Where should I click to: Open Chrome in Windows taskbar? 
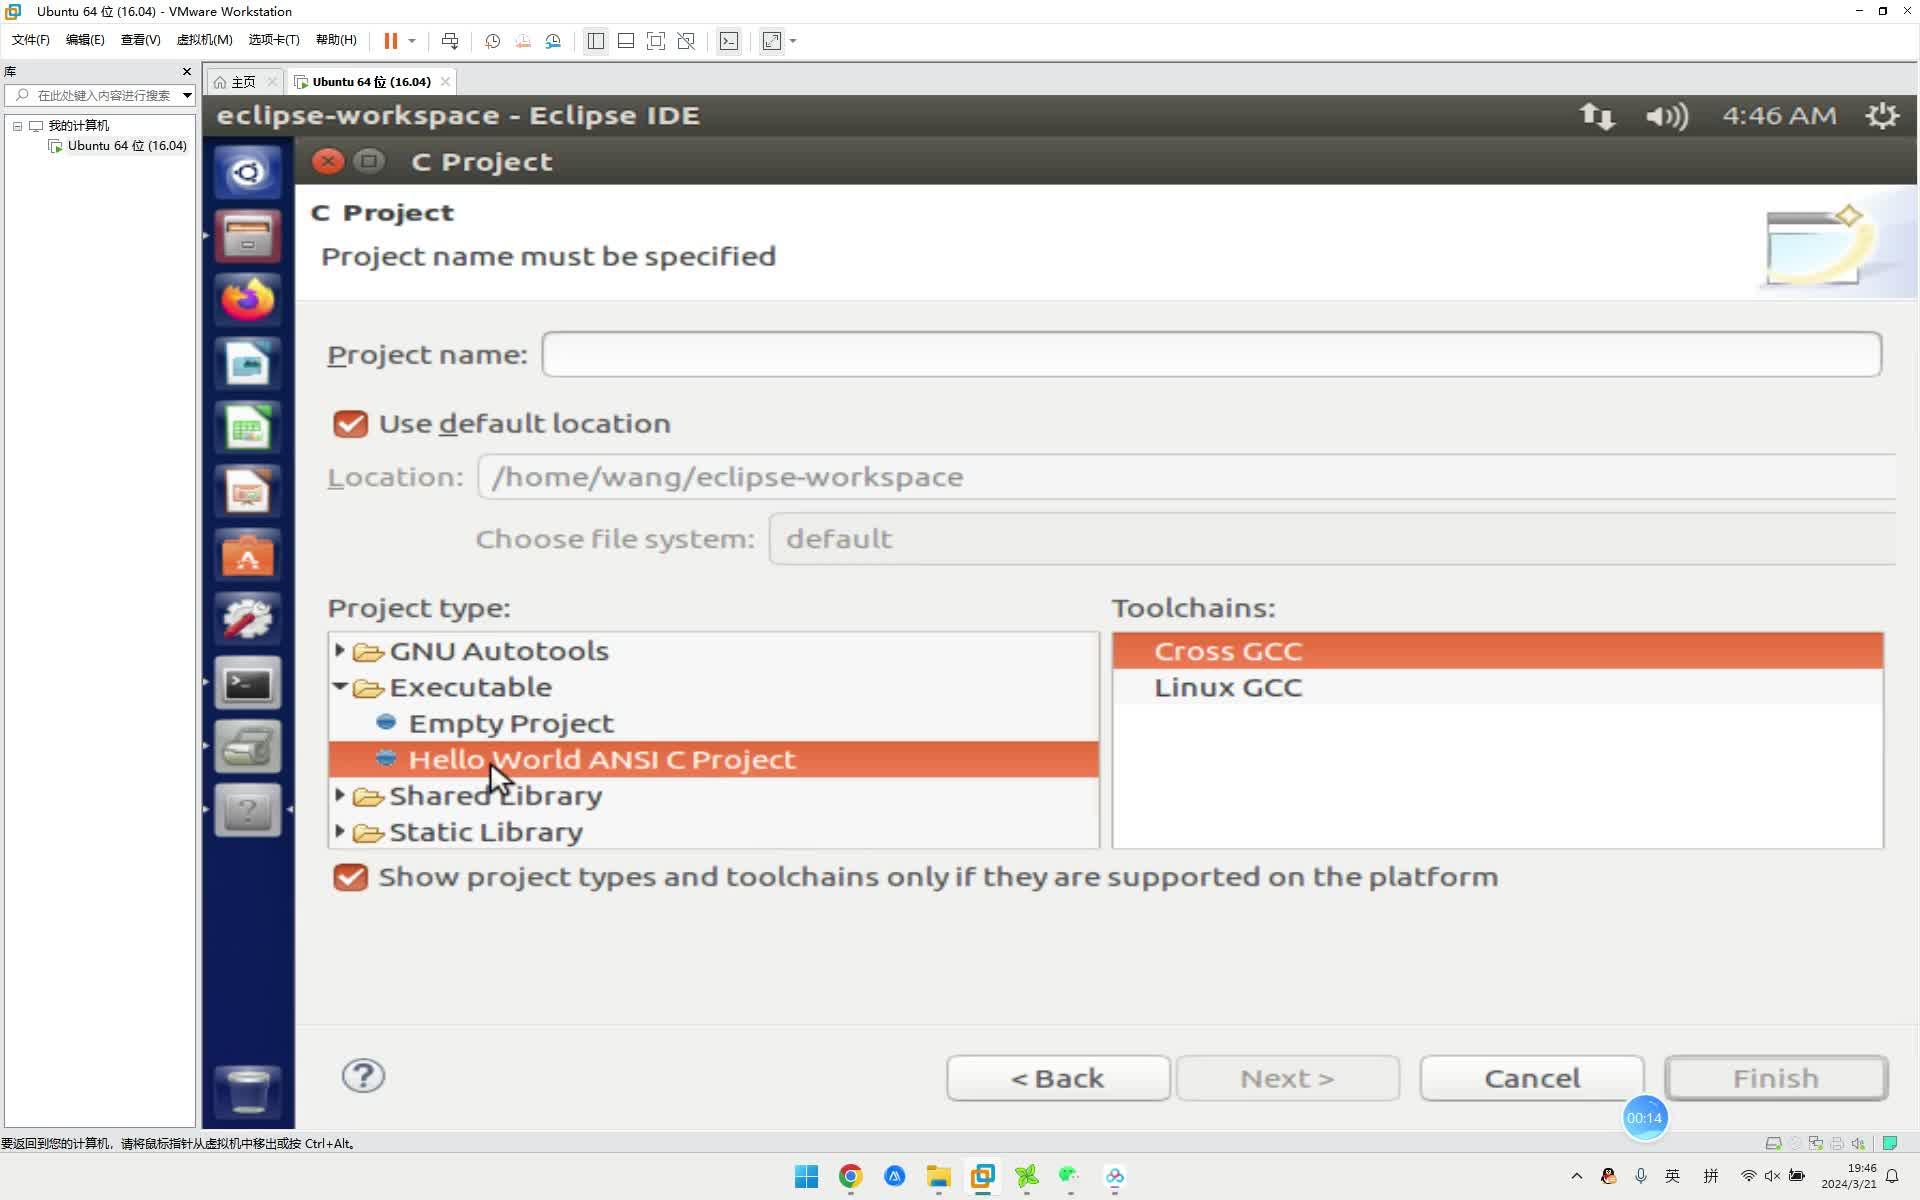850,1176
